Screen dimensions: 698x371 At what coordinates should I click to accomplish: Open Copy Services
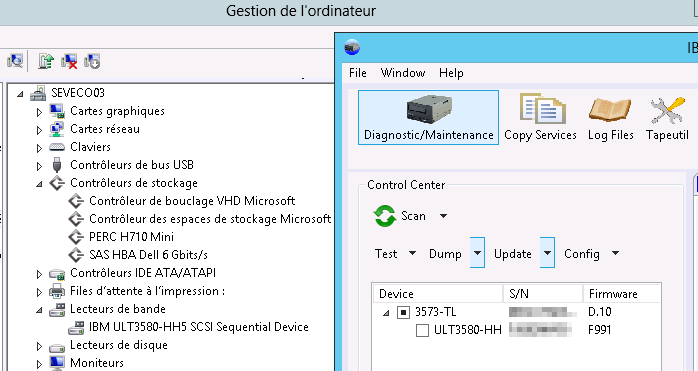pos(540,117)
